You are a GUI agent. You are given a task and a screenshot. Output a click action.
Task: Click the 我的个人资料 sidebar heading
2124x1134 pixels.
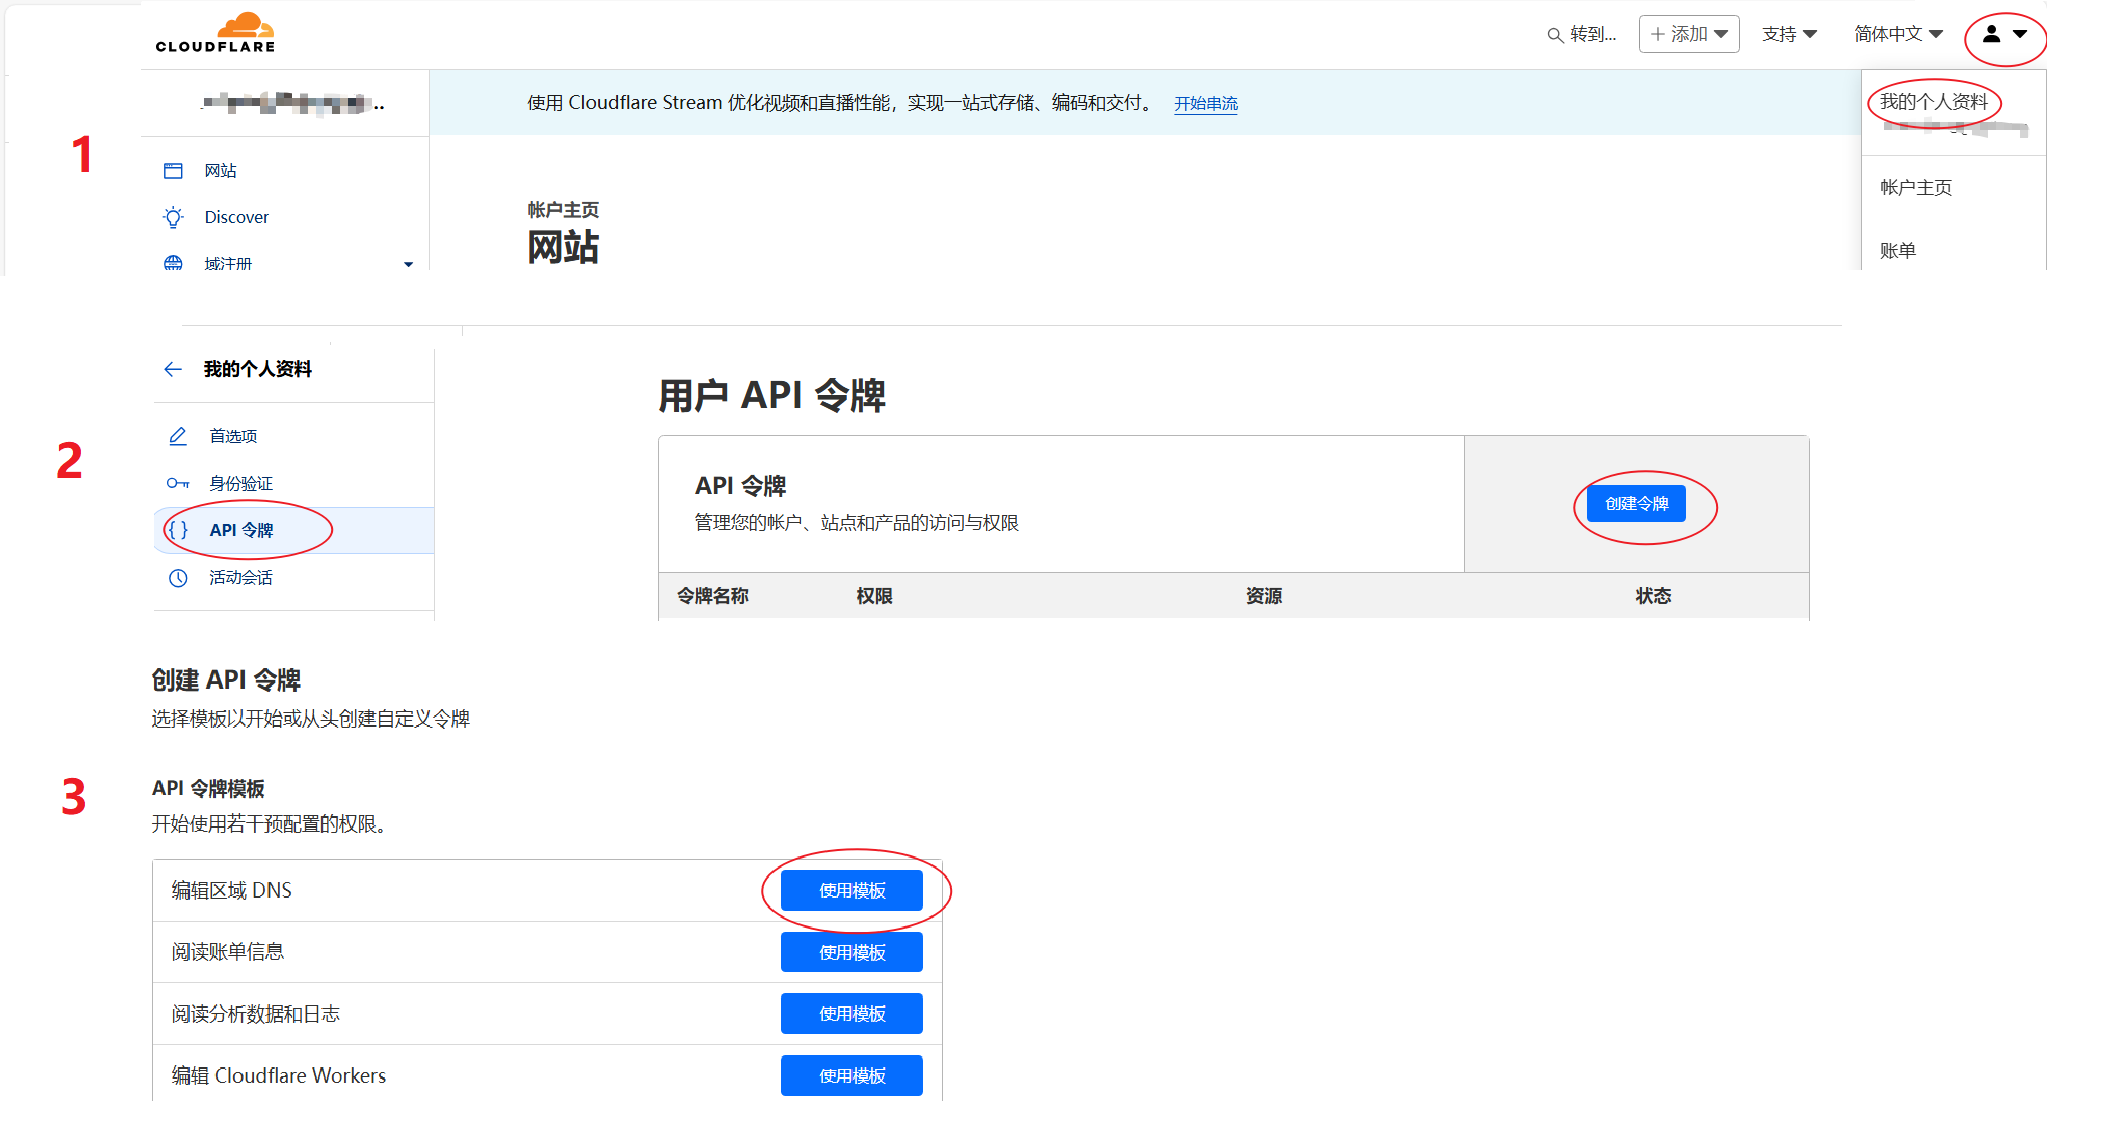click(258, 369)
